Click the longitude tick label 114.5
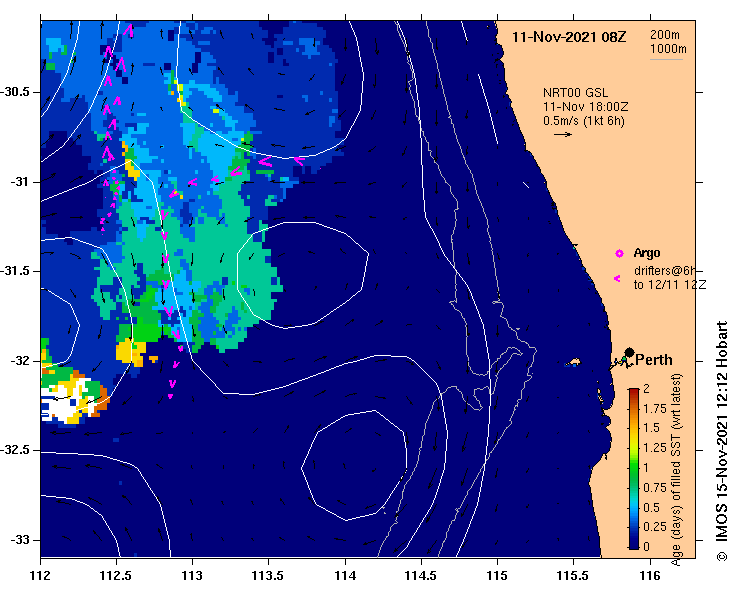Image resolution: width=739 pixels, height=592 pixels. pos(421,576)
